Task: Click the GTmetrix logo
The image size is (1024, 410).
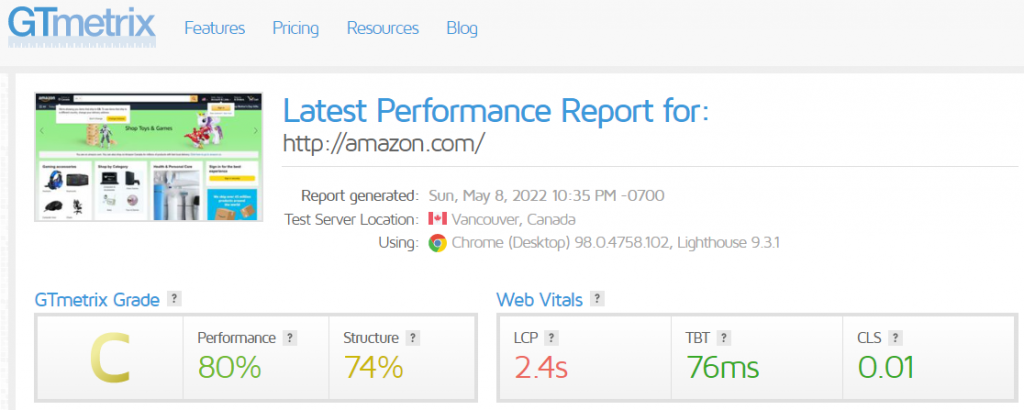Action: pyautogui.click(x=82, y=24)
